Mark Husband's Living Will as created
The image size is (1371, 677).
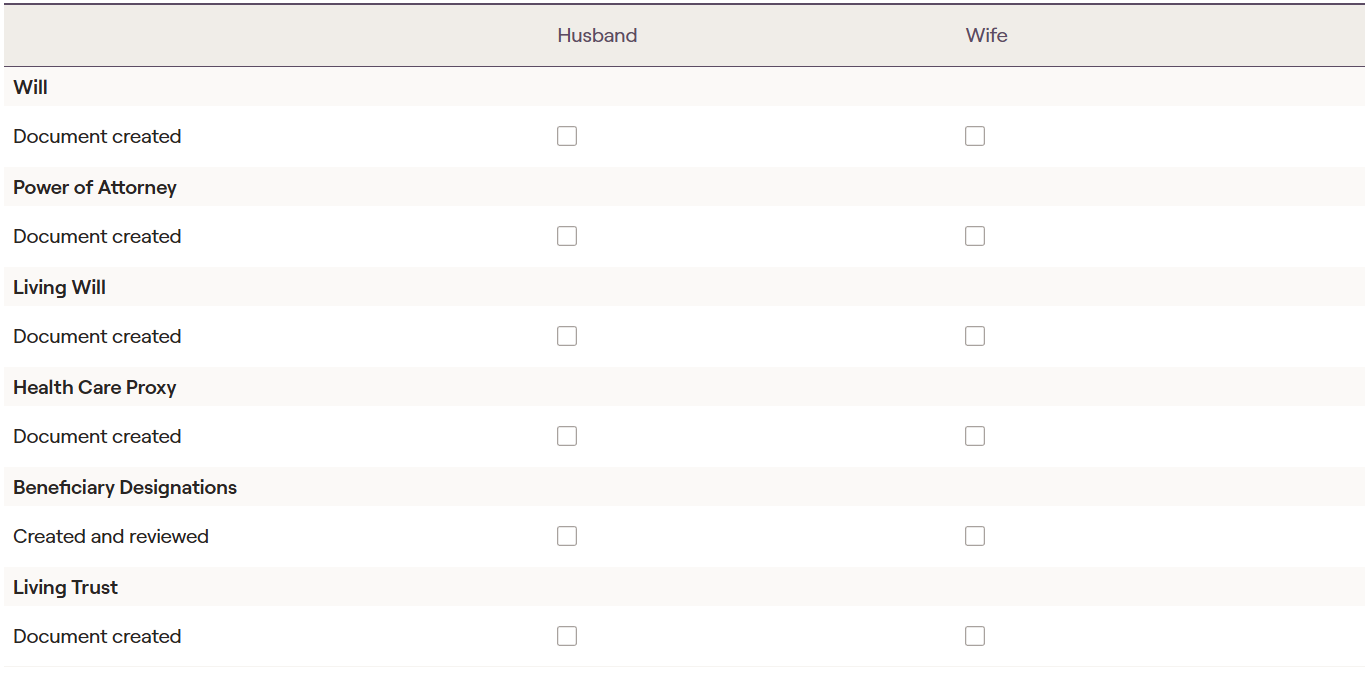coord(567,336)
